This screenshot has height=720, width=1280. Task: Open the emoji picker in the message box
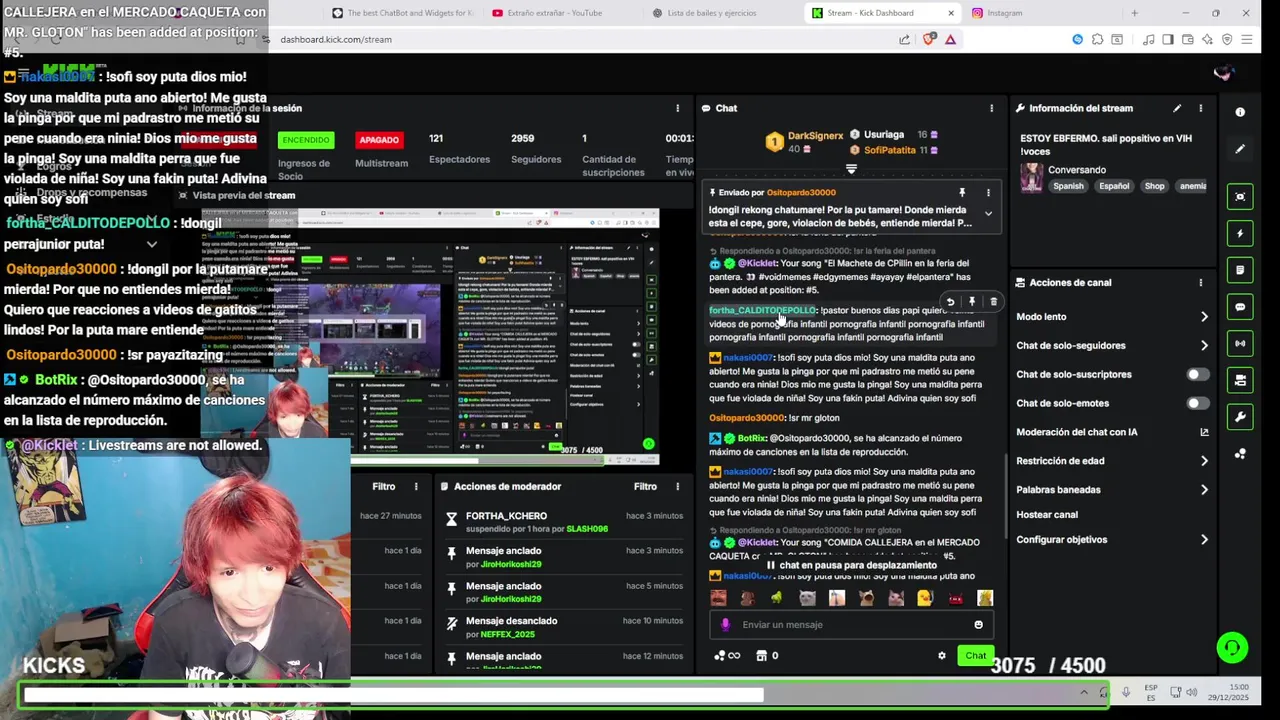click(x=978, y=625)
